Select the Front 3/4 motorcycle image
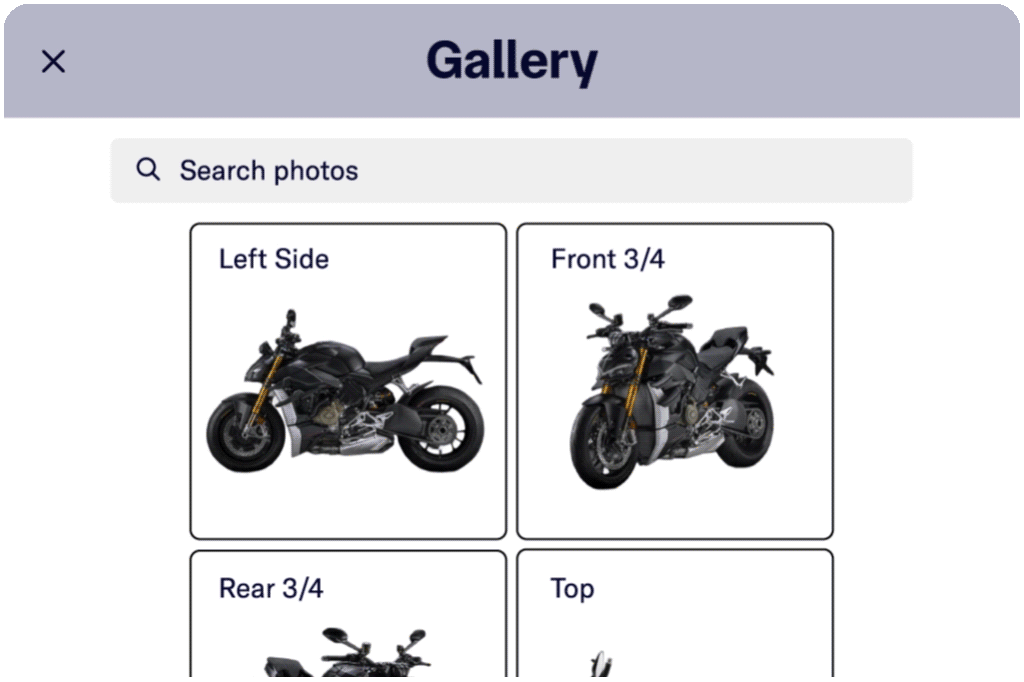This screenshot has width=1024, height=682. tap(673, 392)
